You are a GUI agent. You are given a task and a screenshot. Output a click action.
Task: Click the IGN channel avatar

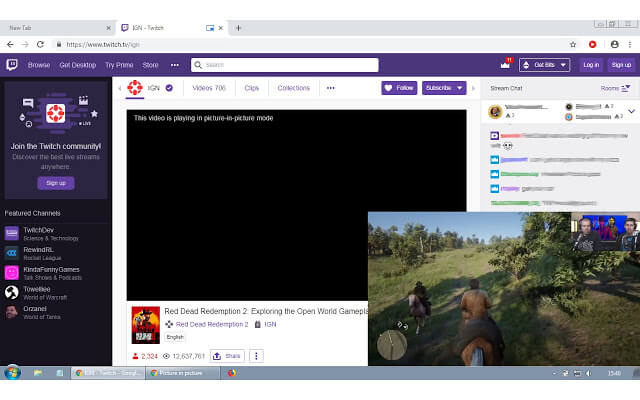point(135,88)
